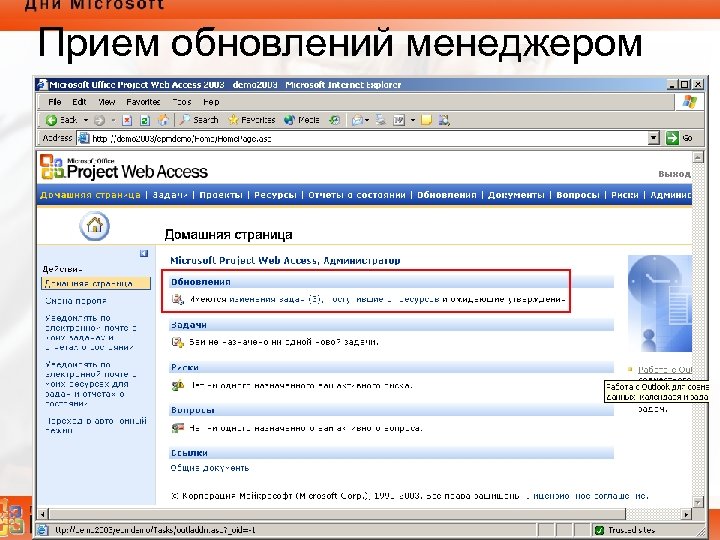Open the Favorites menu

[x=143, y=102]
